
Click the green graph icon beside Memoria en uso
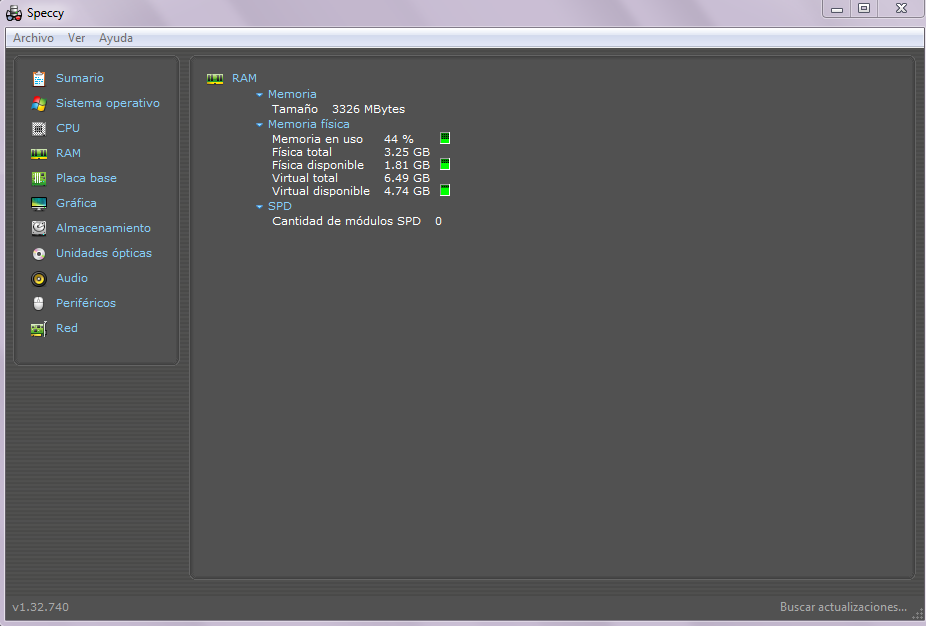[445, 138]
